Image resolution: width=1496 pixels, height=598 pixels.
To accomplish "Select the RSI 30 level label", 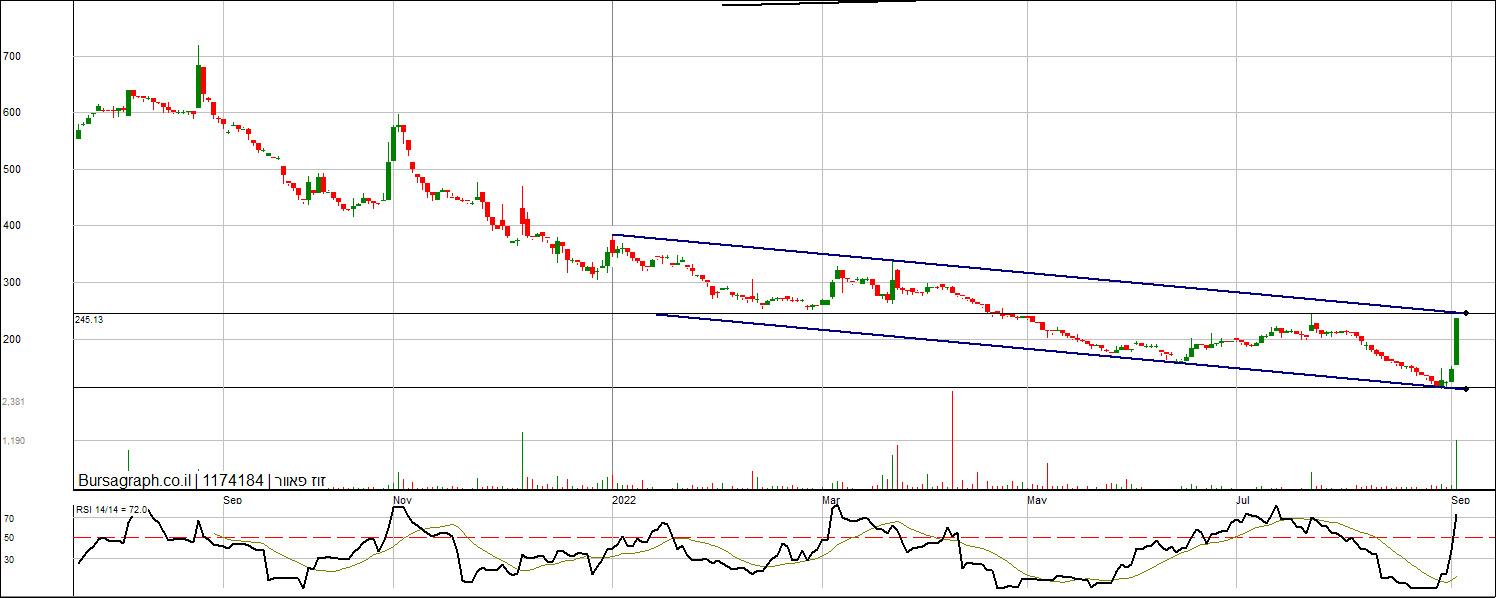I will point(8,559).
